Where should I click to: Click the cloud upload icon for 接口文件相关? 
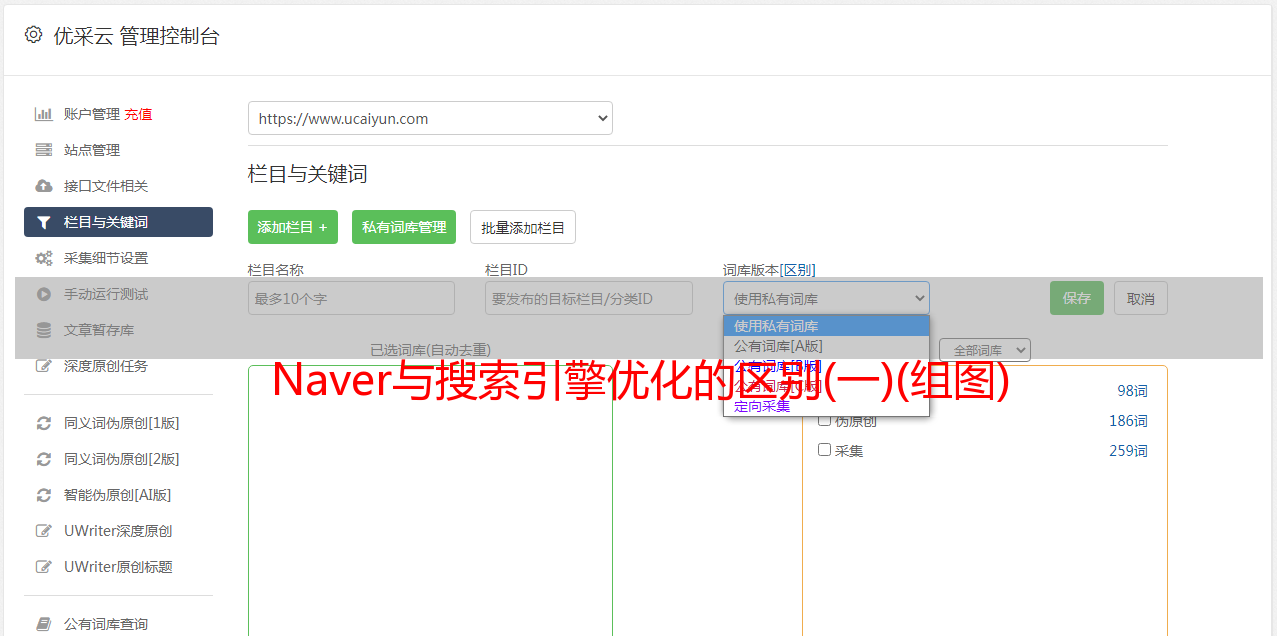(43, 186)
